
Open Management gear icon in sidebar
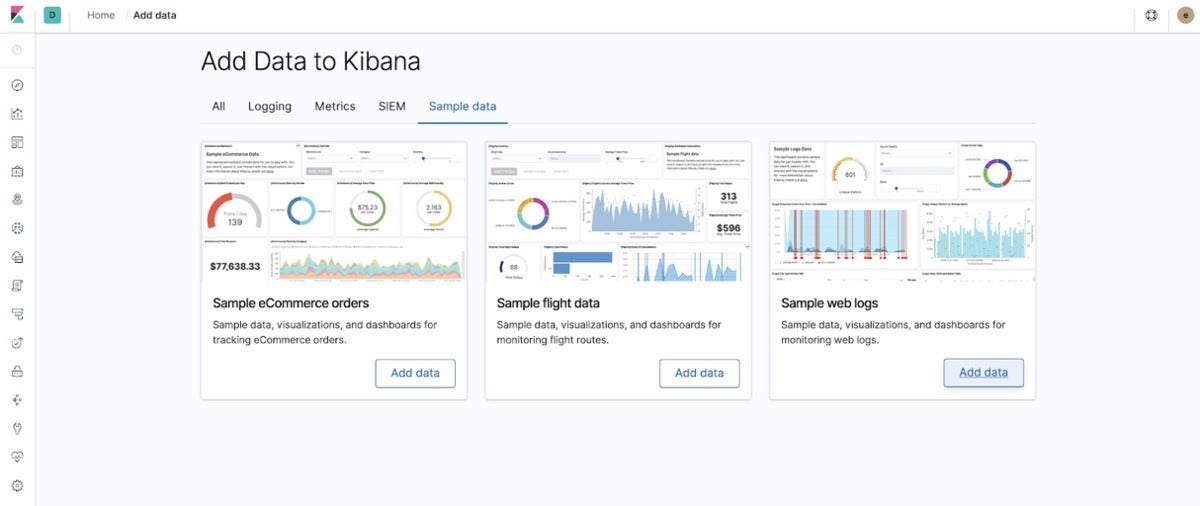tap(17, 485)
